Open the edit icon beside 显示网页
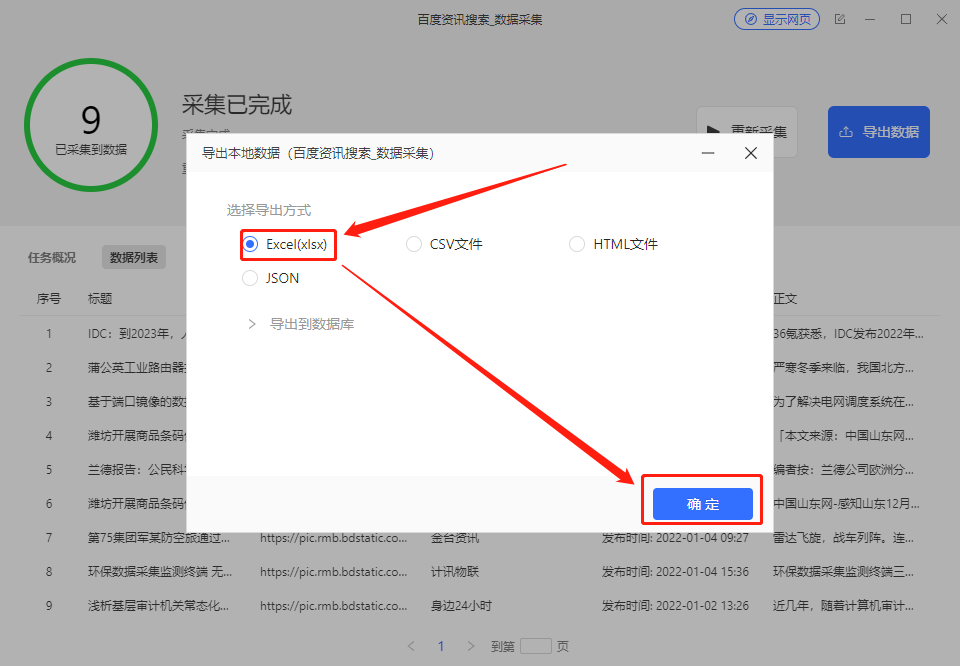The width and height of the screenshot is (960, 666). coord(840,20)
